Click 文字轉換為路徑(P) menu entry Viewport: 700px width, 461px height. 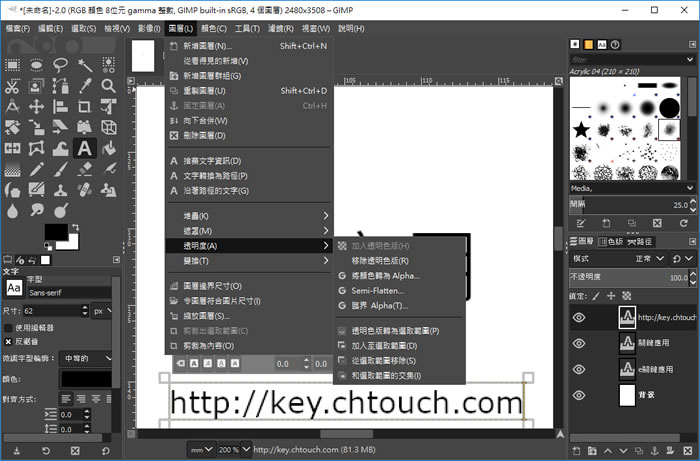(x=248, y=176)
